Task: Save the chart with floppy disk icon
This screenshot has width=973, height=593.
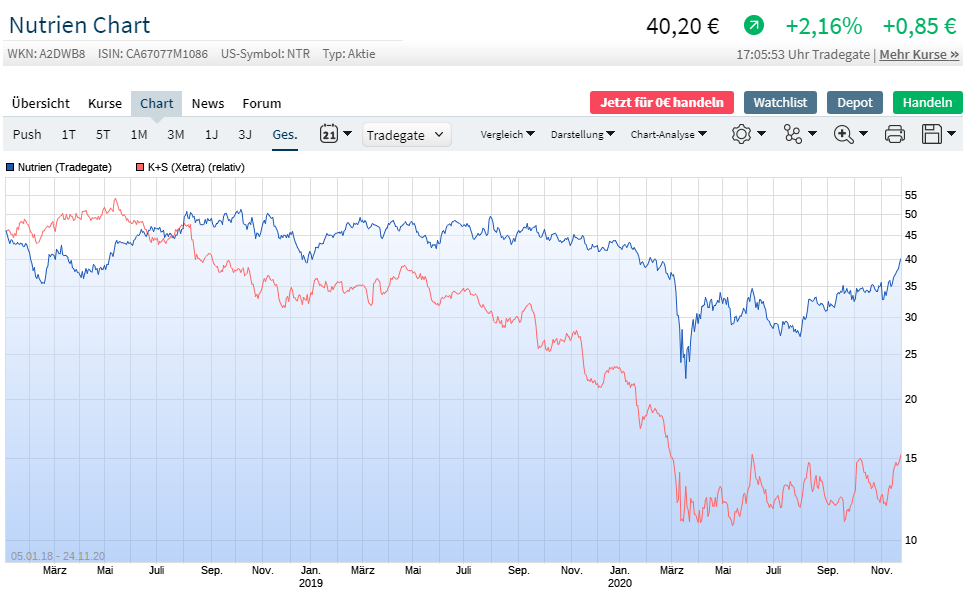Action: click(x=931, y=134)
